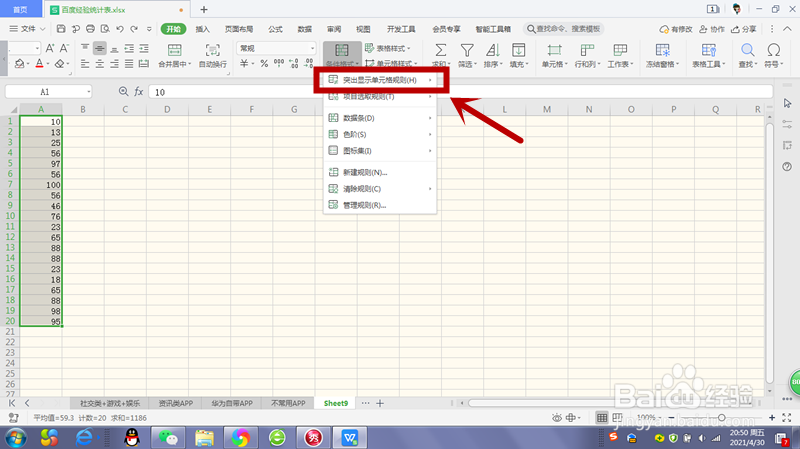Choose Manage Rules (管理规则) menu item
Screen dimensions: 800x449
[x=381, y=205]
